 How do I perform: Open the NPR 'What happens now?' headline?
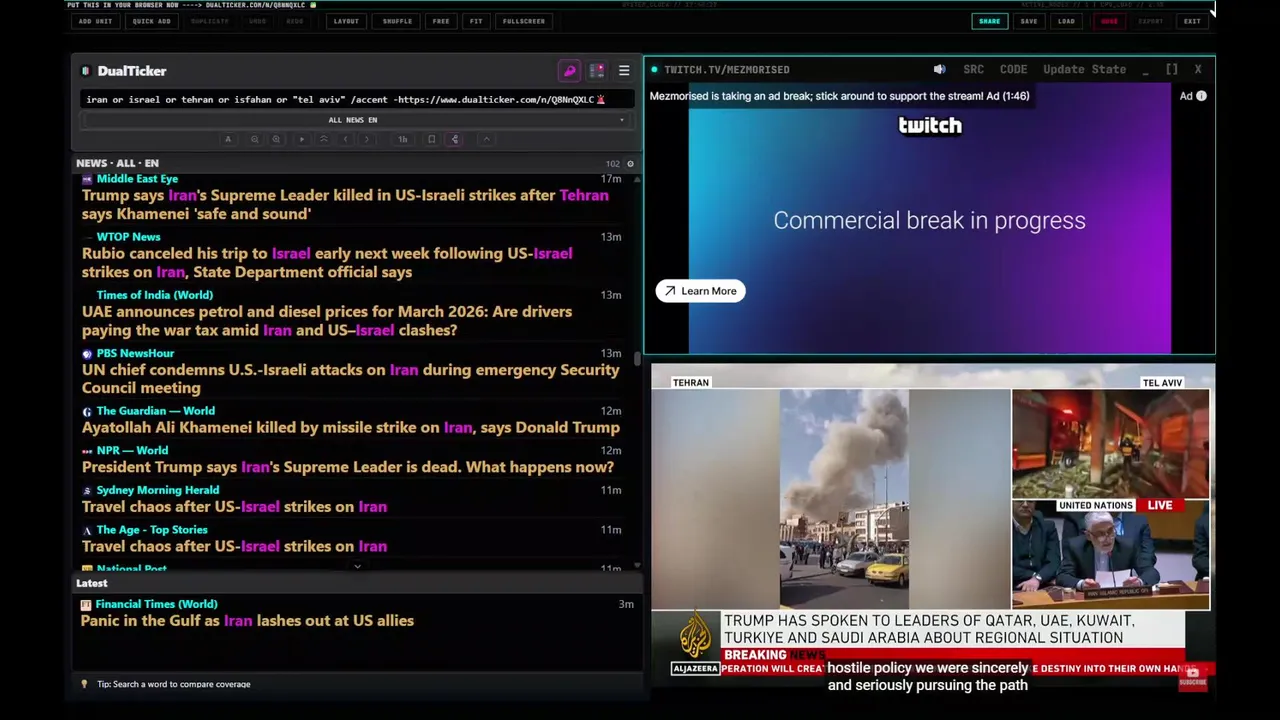(348, 467)
